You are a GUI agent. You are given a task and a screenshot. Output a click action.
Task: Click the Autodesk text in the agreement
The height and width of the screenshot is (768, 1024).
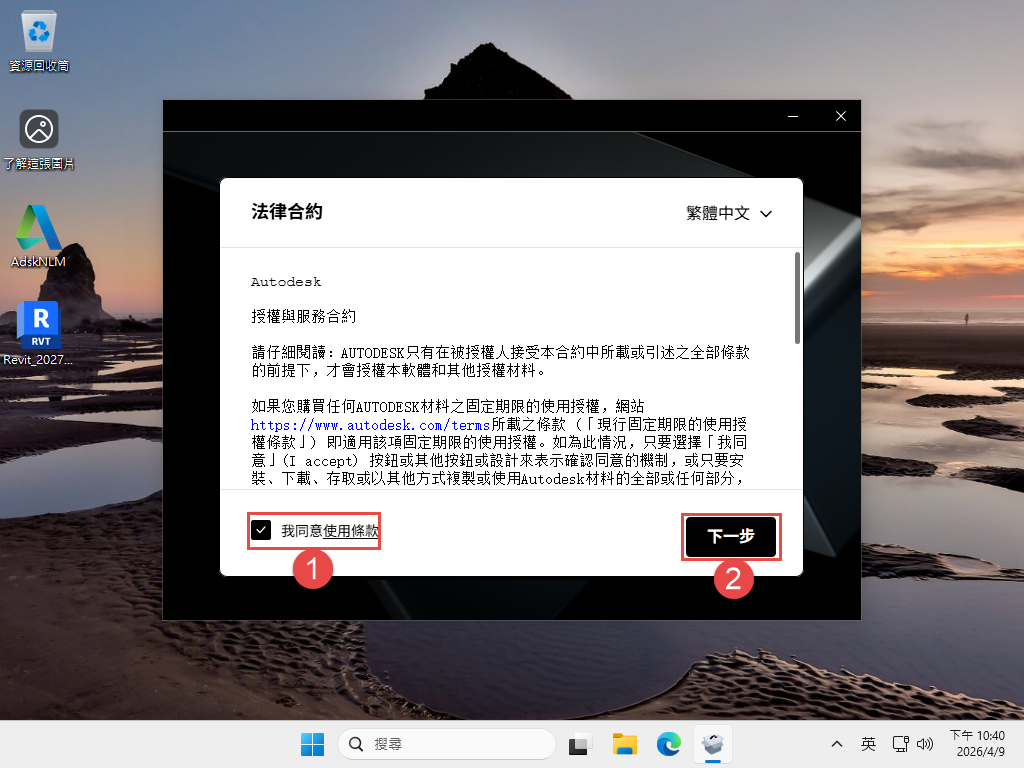pos(286,282)
